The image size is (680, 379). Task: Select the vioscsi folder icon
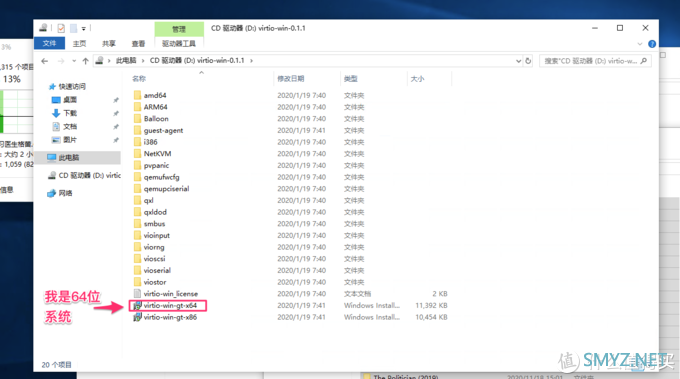click(137, 259)
